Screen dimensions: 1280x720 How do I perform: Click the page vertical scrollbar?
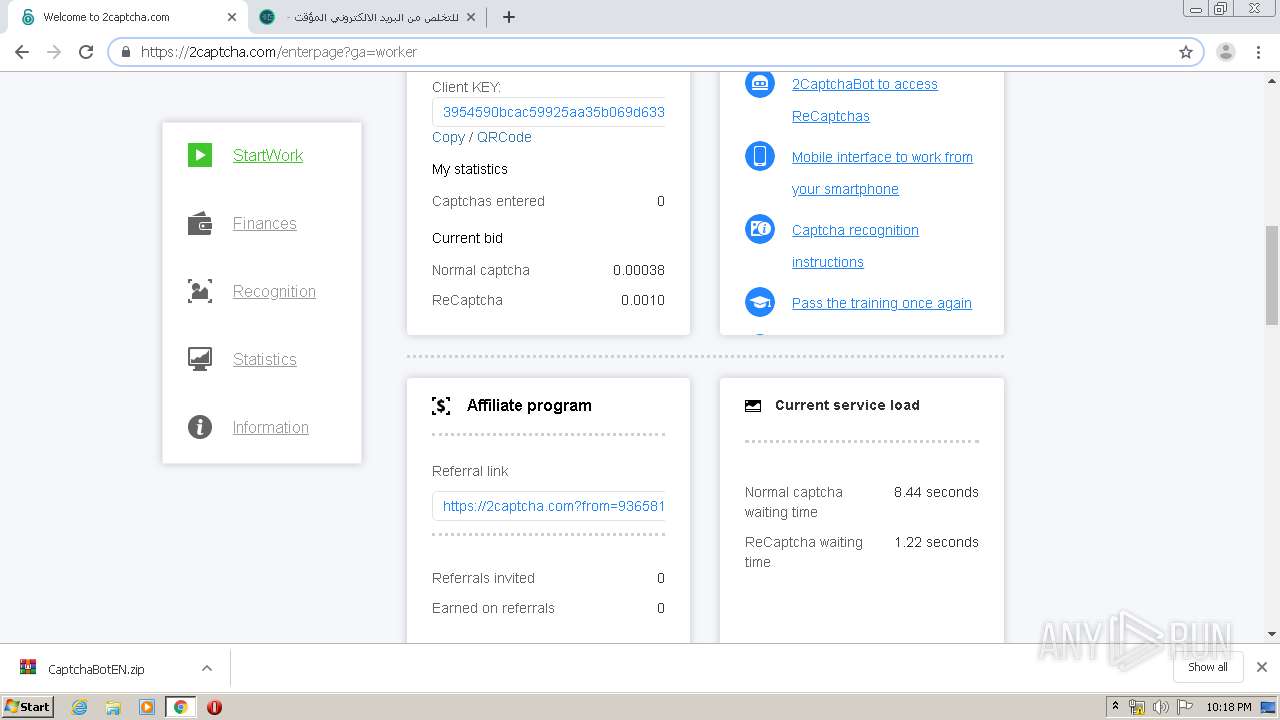click(x=1272, y=276)
